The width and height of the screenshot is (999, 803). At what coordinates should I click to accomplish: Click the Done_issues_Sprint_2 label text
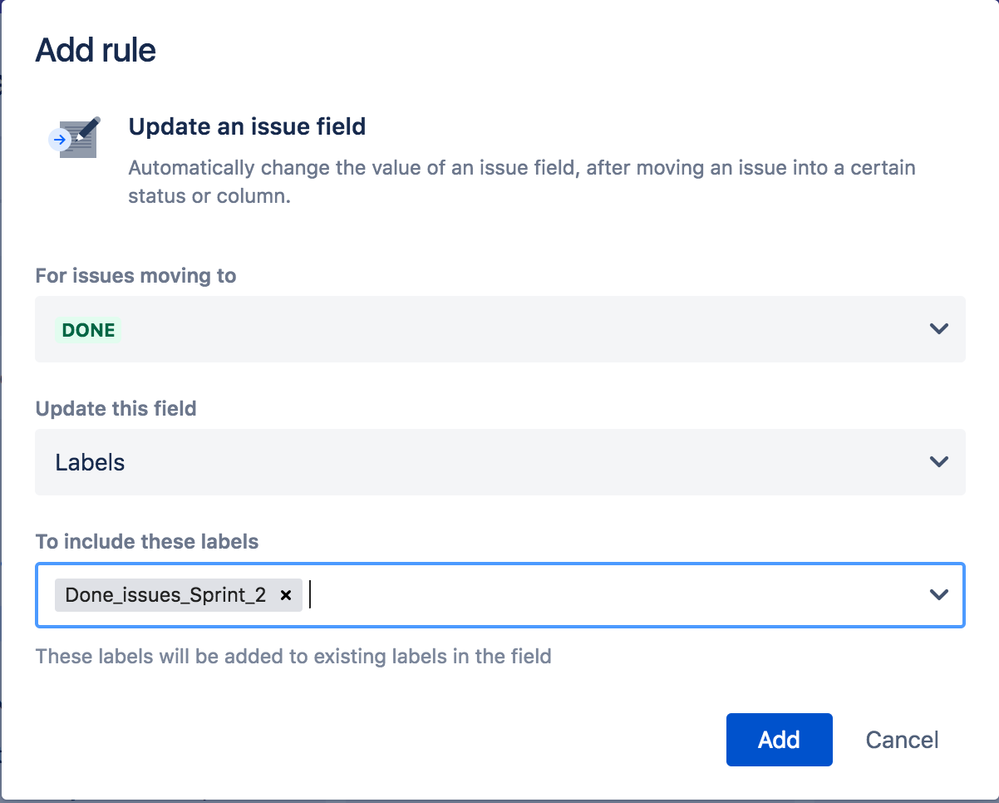pyautogui.click(x=166, y=595)
